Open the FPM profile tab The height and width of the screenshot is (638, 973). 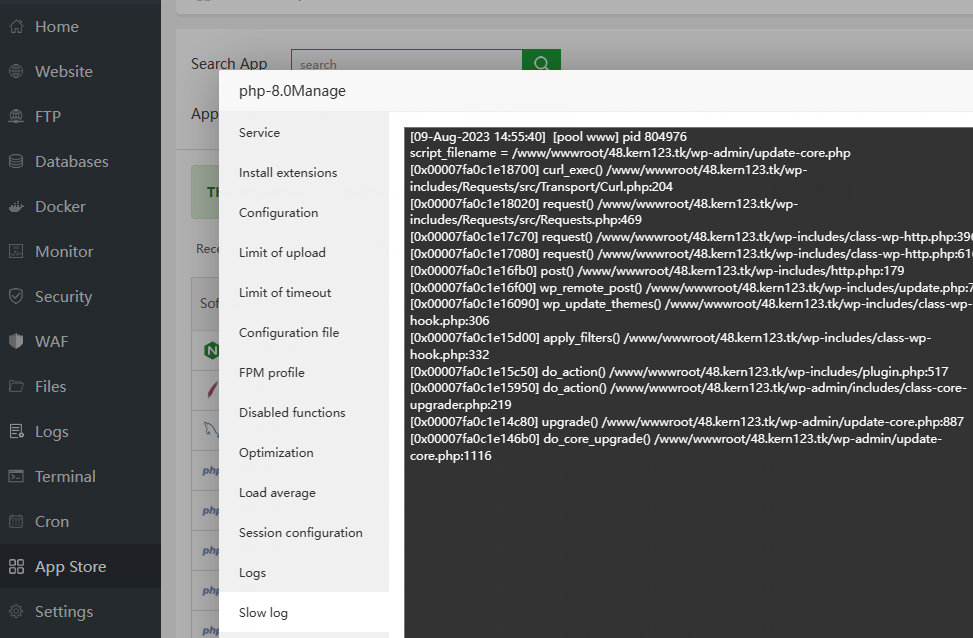pos(272,373)
